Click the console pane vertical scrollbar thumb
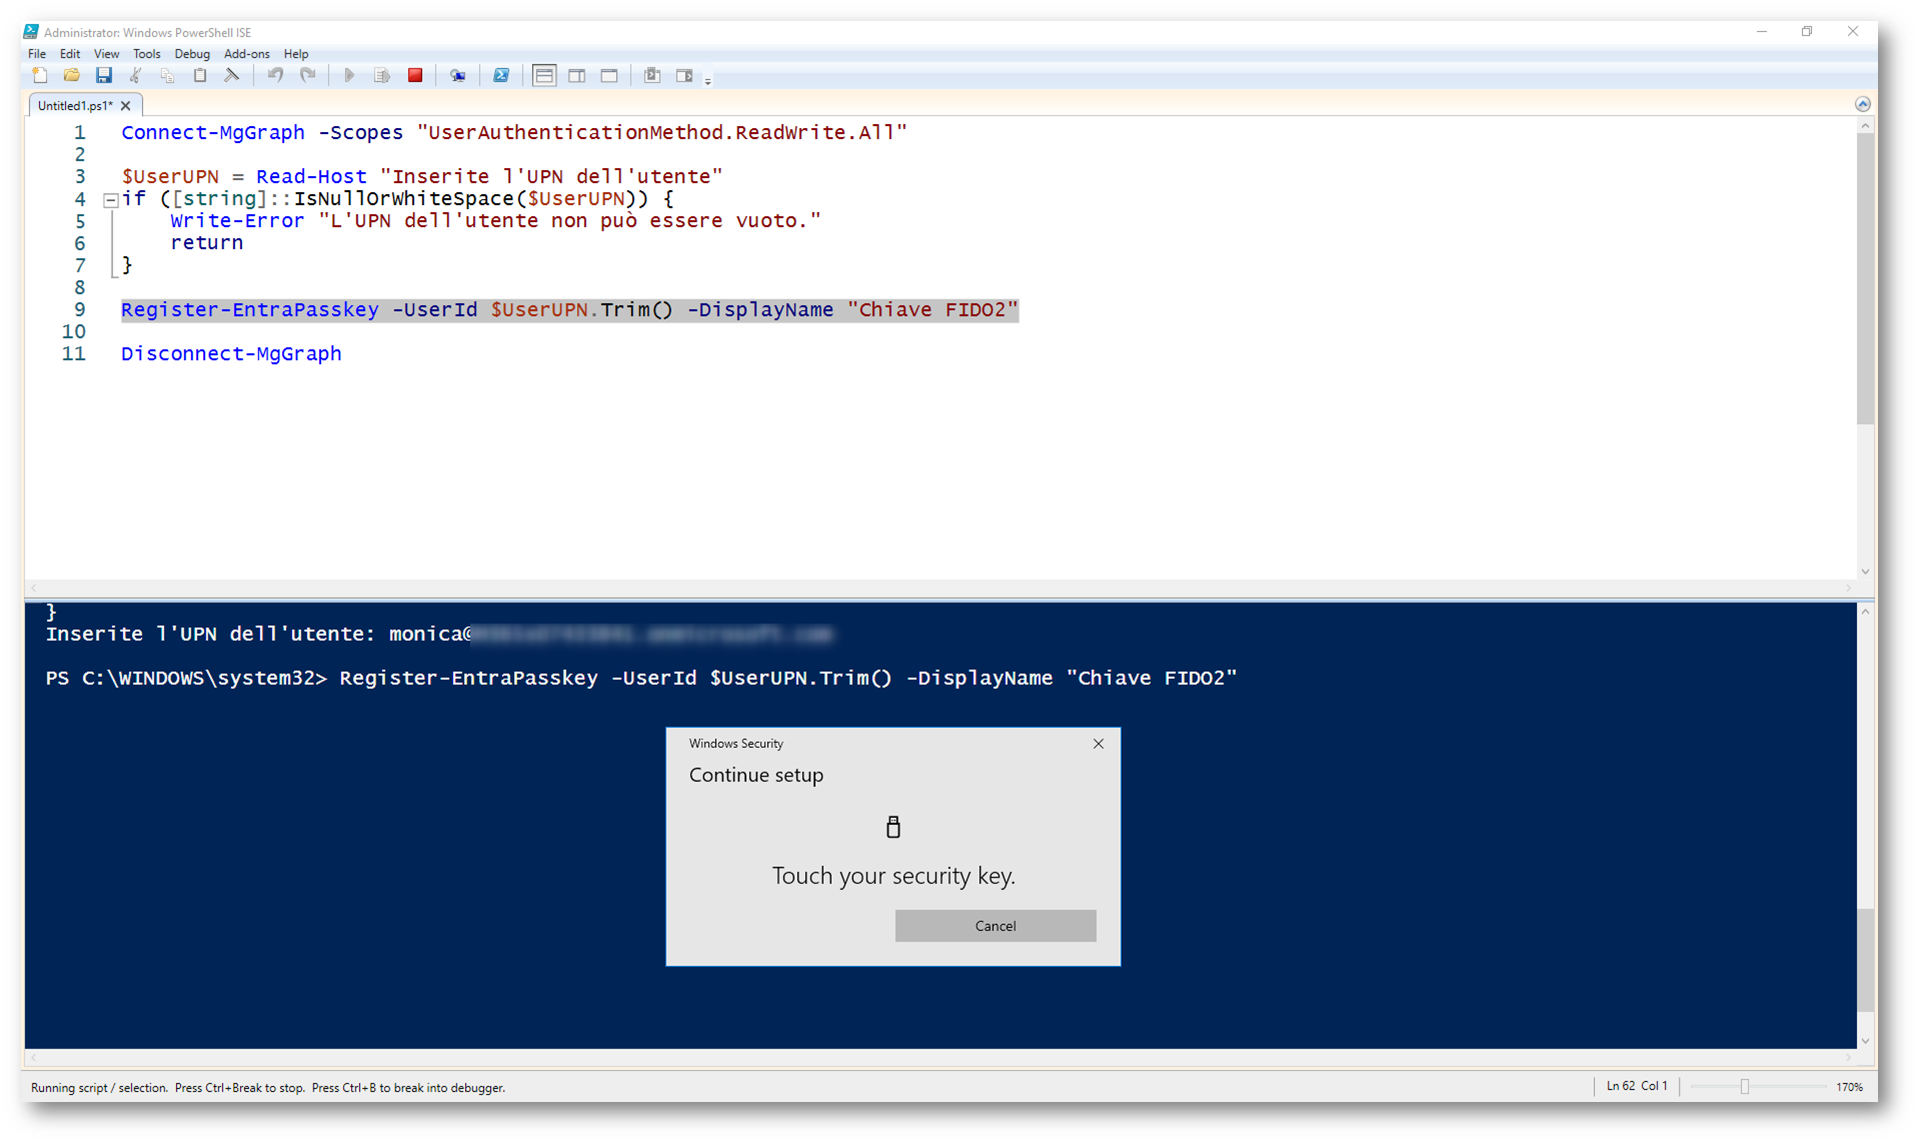1920x1144 pixels. click(x=1865, y=960)
